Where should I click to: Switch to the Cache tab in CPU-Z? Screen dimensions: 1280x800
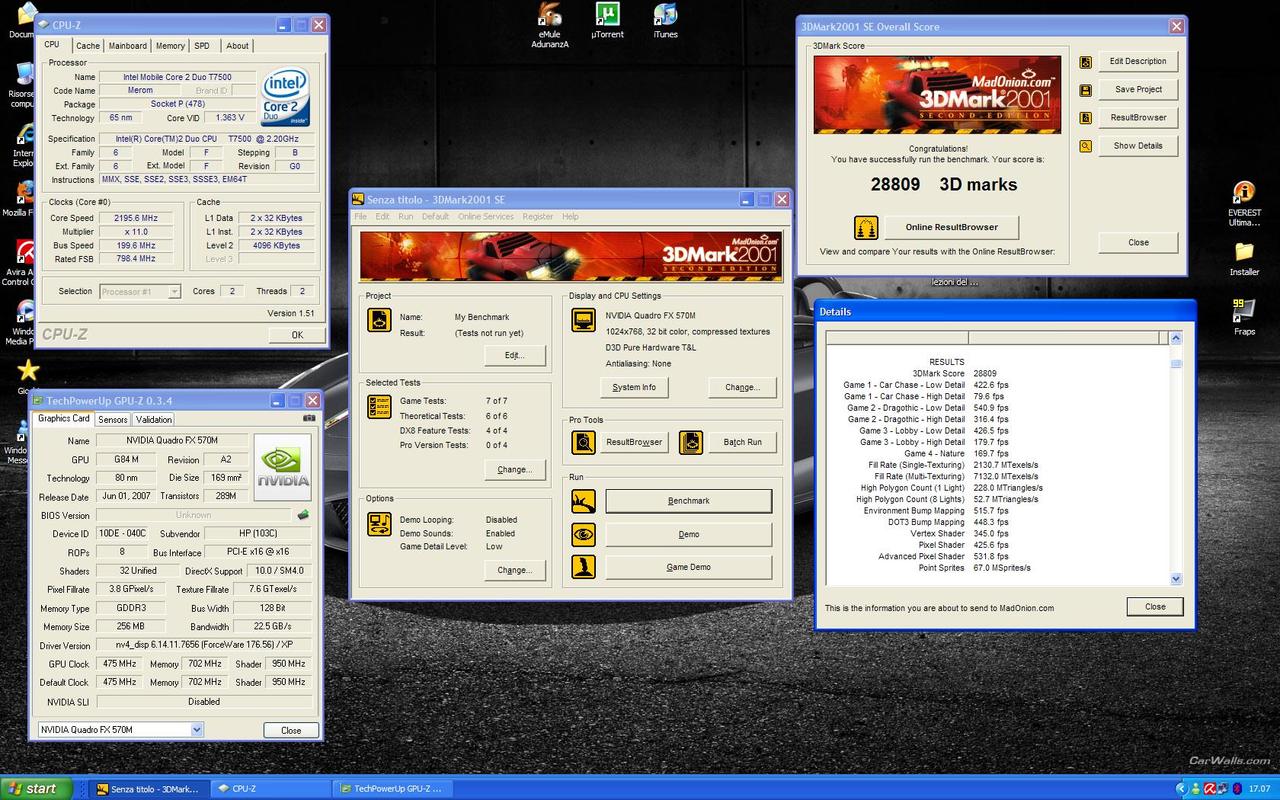tap(88, 46)
